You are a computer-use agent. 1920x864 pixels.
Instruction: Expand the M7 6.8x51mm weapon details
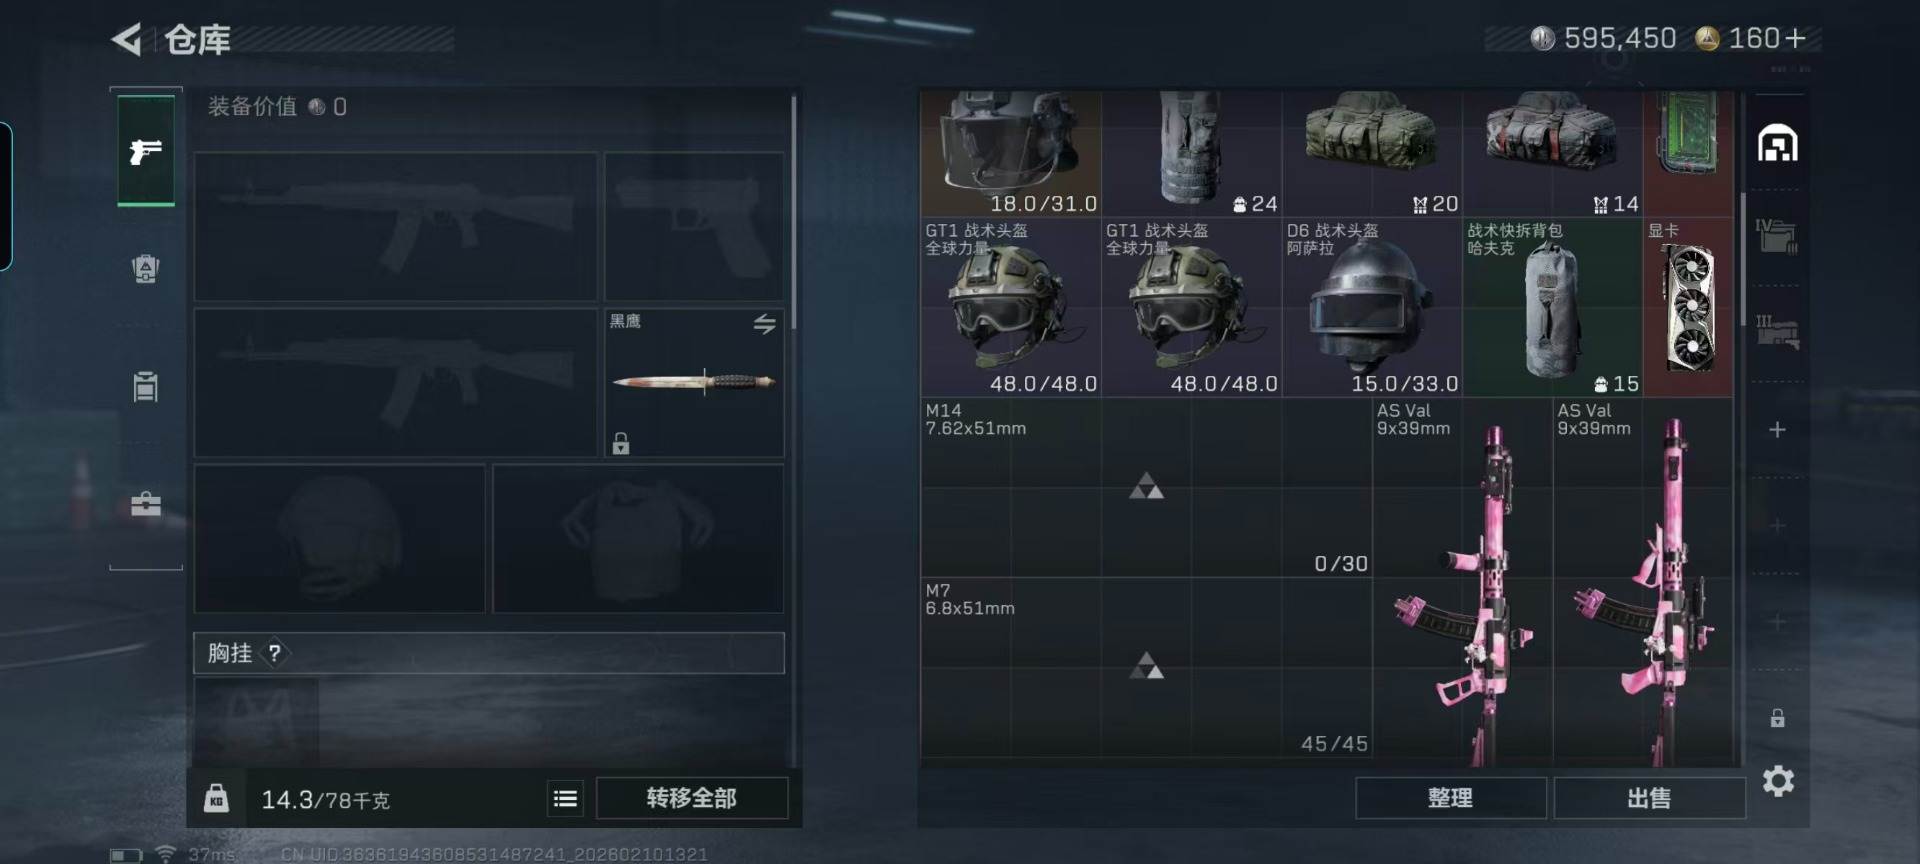click(x=1146, y=666)
